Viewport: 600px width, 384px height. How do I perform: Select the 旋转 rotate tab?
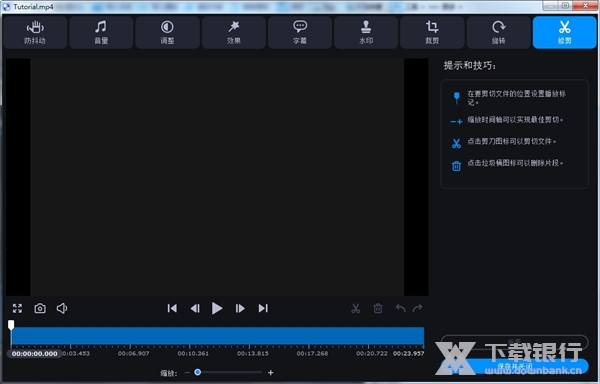(498, 33)
